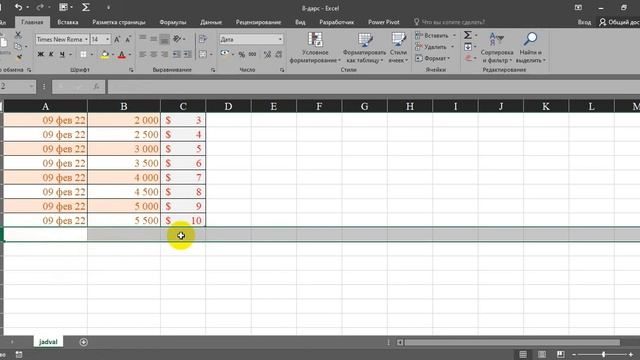Toggle merge and center cells
The width and height of the screenshot is (640, 360).
(203, 54)
